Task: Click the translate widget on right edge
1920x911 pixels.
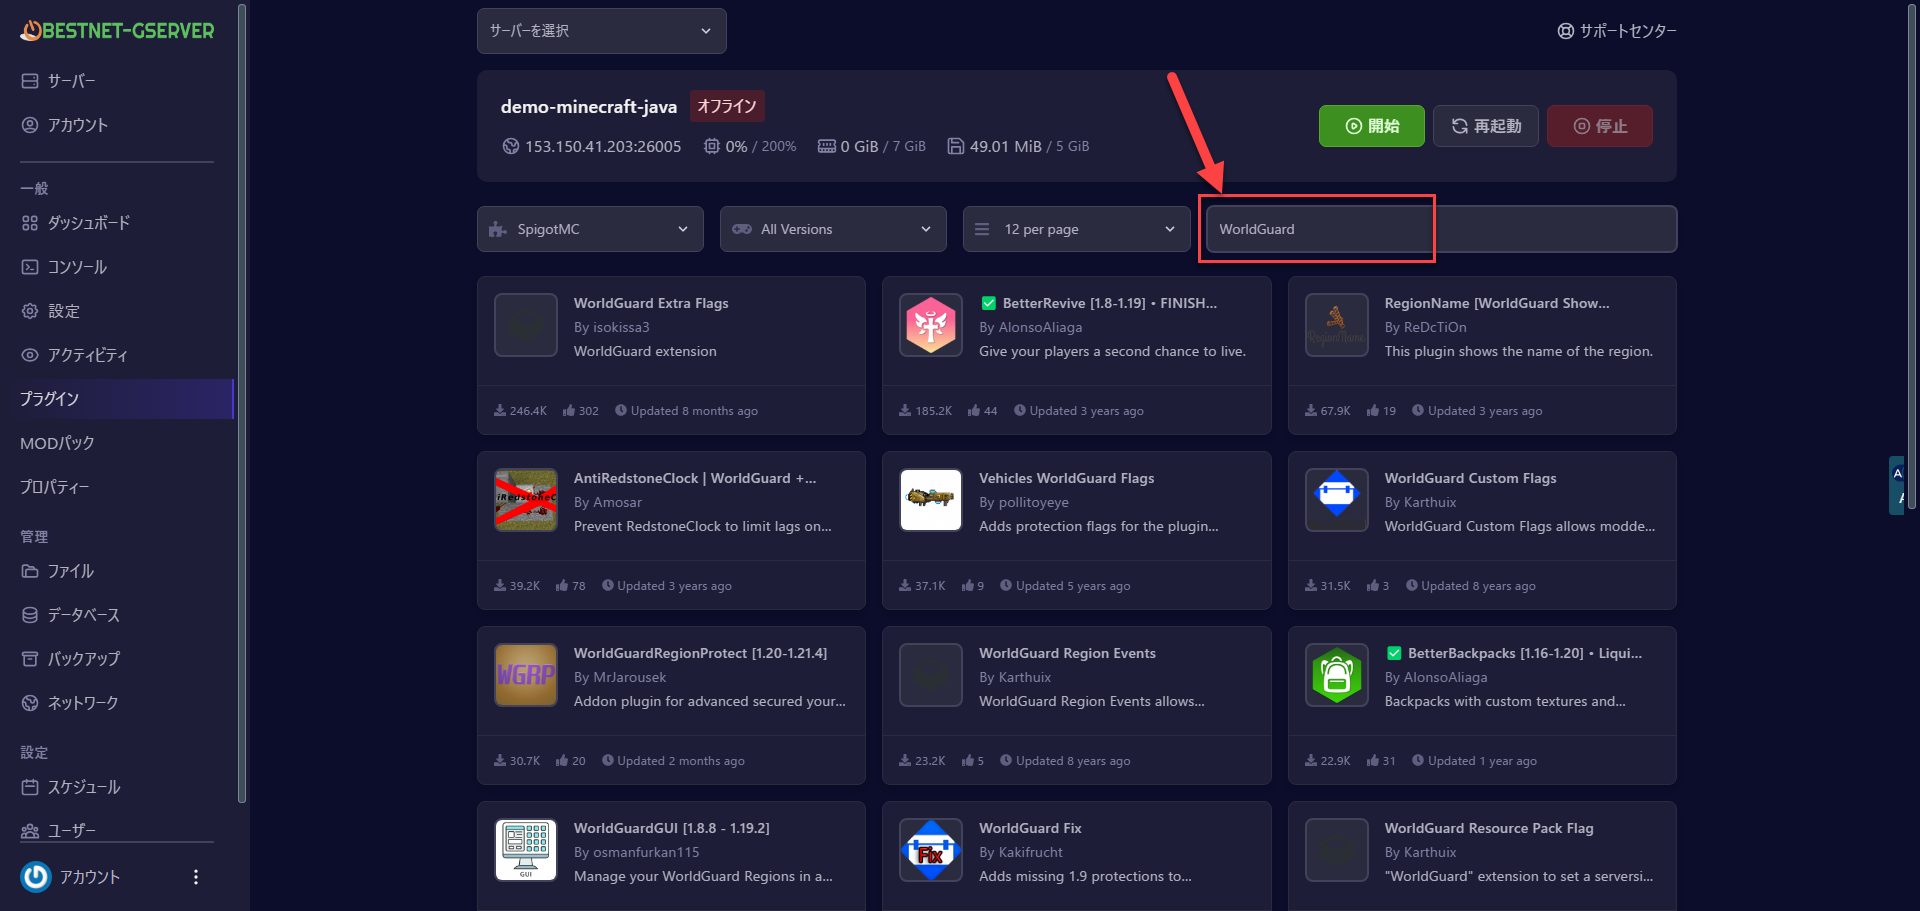Action: pyautogui.click(x=1897, y=486)
